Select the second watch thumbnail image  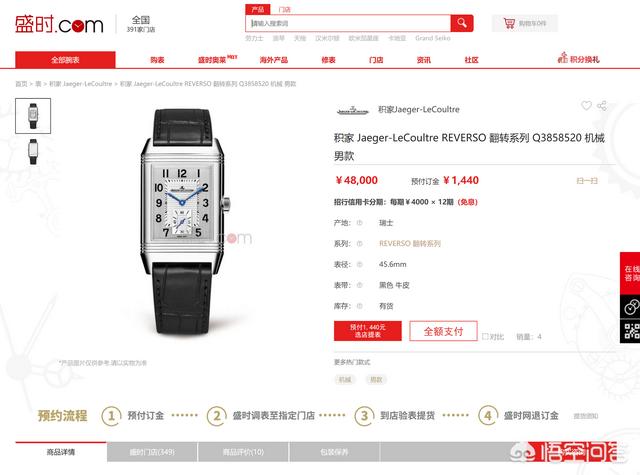point(33,152)
